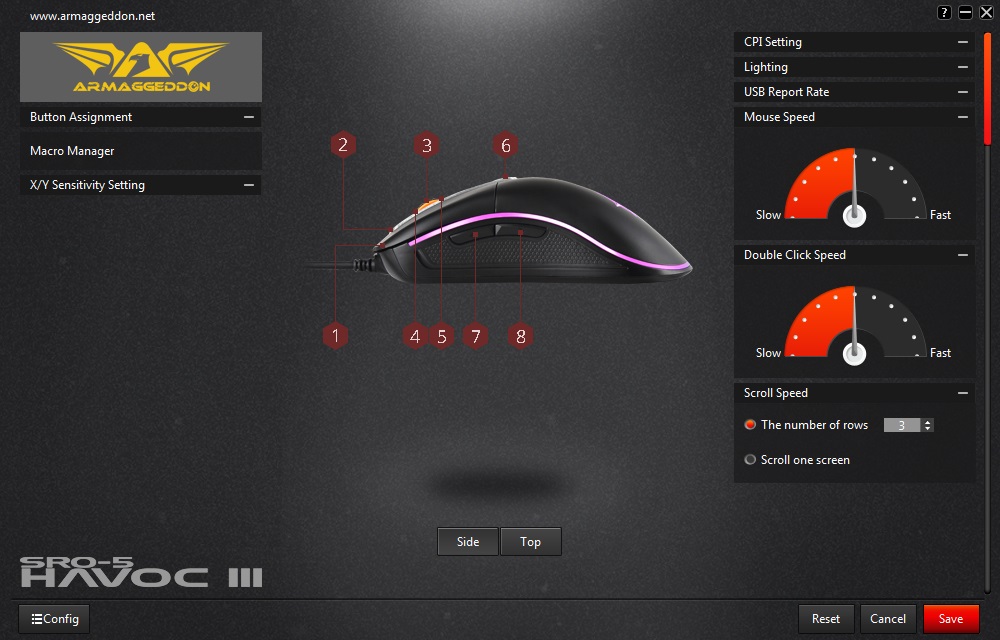Viewport: 1000px width, 640px height.
Task: Open the Config menu at bottom left
Action: pos(53,619)
